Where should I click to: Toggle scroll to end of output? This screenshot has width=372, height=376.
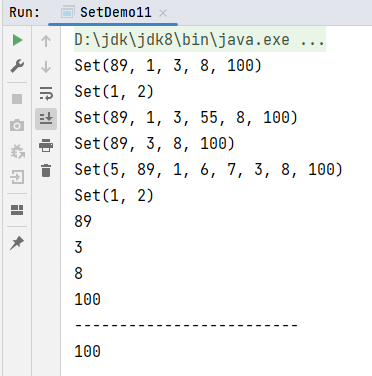point(46,119)
